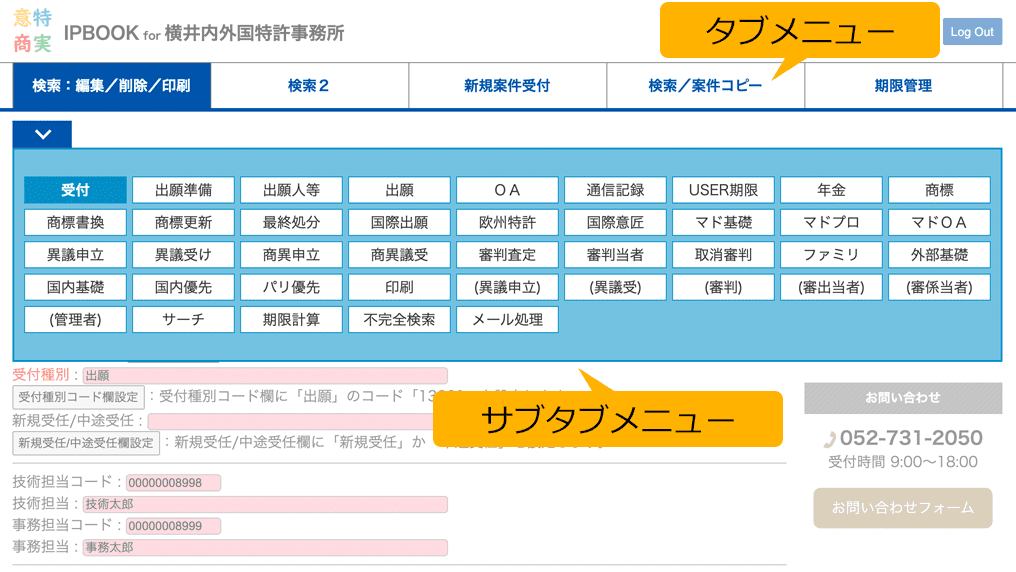
Task: Click the 意特商実 colored logo icon
Action: 32,31
